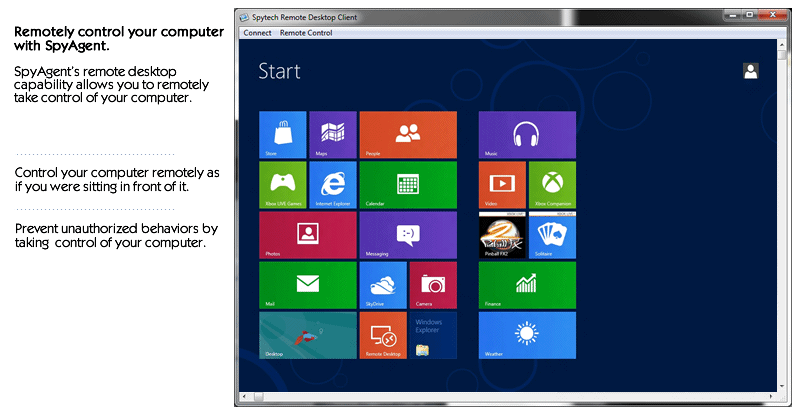Image resolution: width=800 pixels, height=419 pixels.
Task: Open the Internet Explorer tile
Action: coord(333,185)
